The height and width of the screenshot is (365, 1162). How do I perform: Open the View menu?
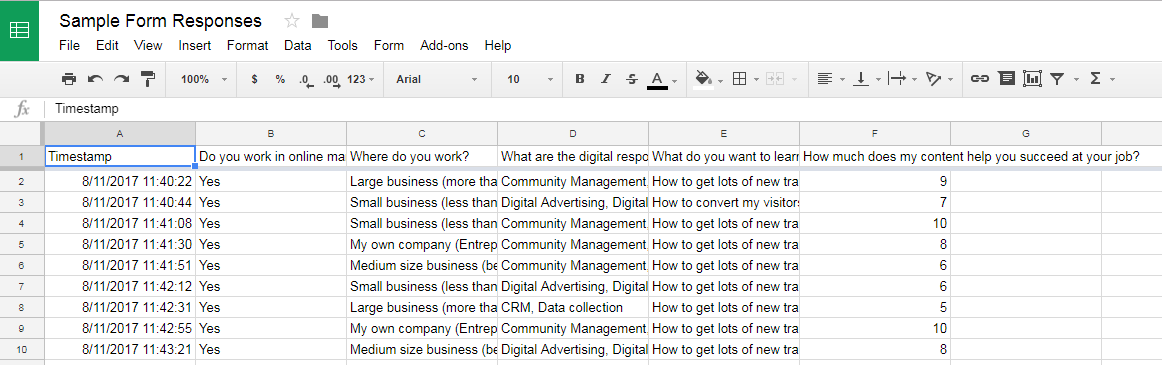pos(148,46)
